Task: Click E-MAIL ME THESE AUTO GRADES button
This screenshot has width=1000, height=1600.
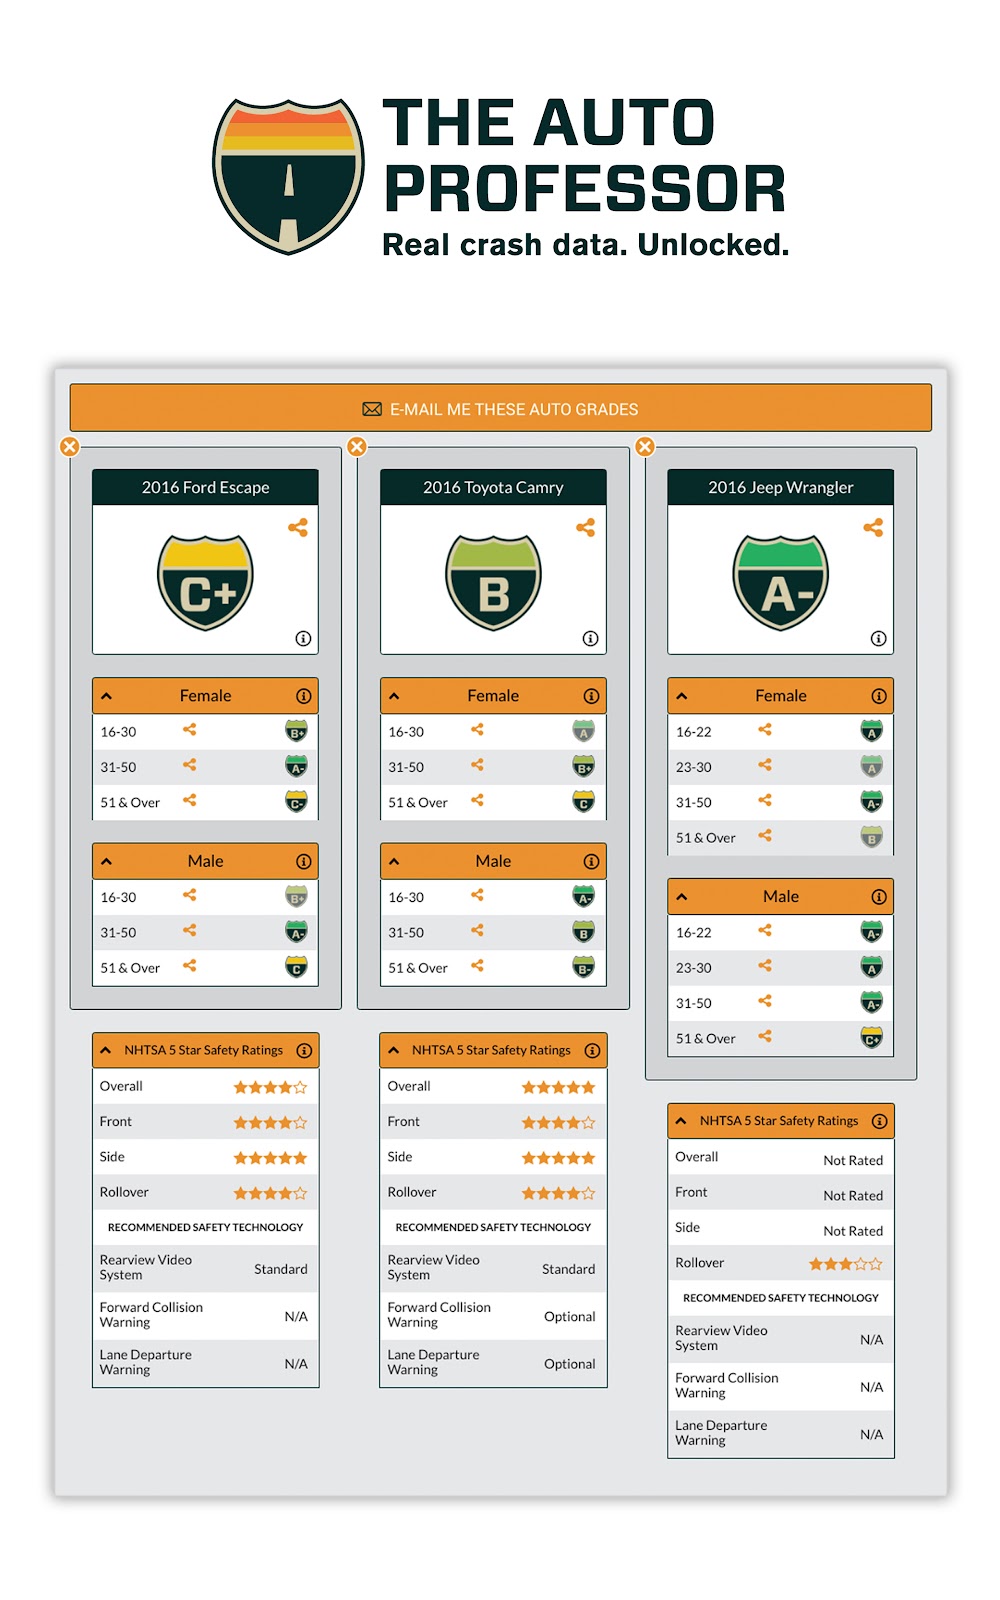Action: (500, 408)
